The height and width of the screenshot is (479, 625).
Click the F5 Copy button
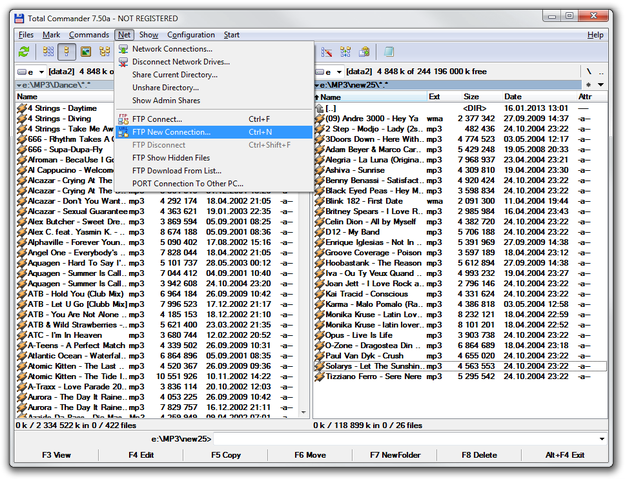[226, 455]
